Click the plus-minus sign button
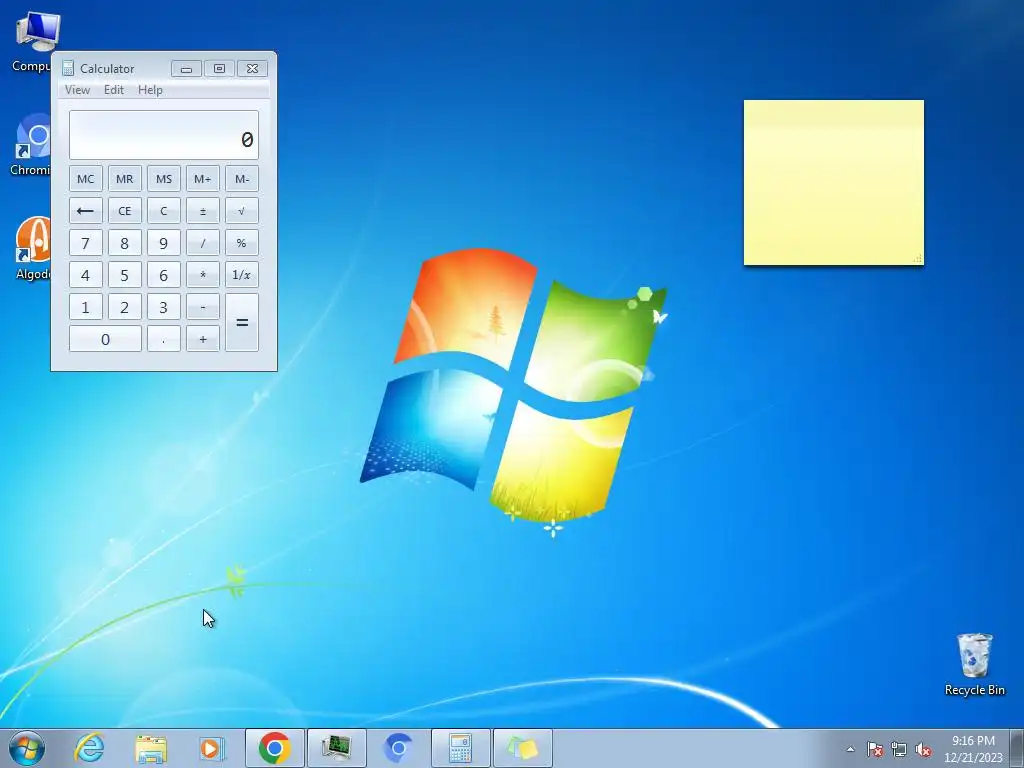This screenshot has height=768, width=1024. pyautogui.click(x=202, y=211)
